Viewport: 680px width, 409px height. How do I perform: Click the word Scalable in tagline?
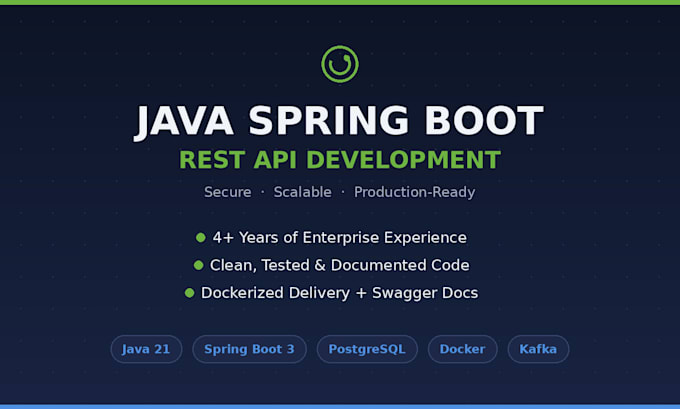coord(302,192)
